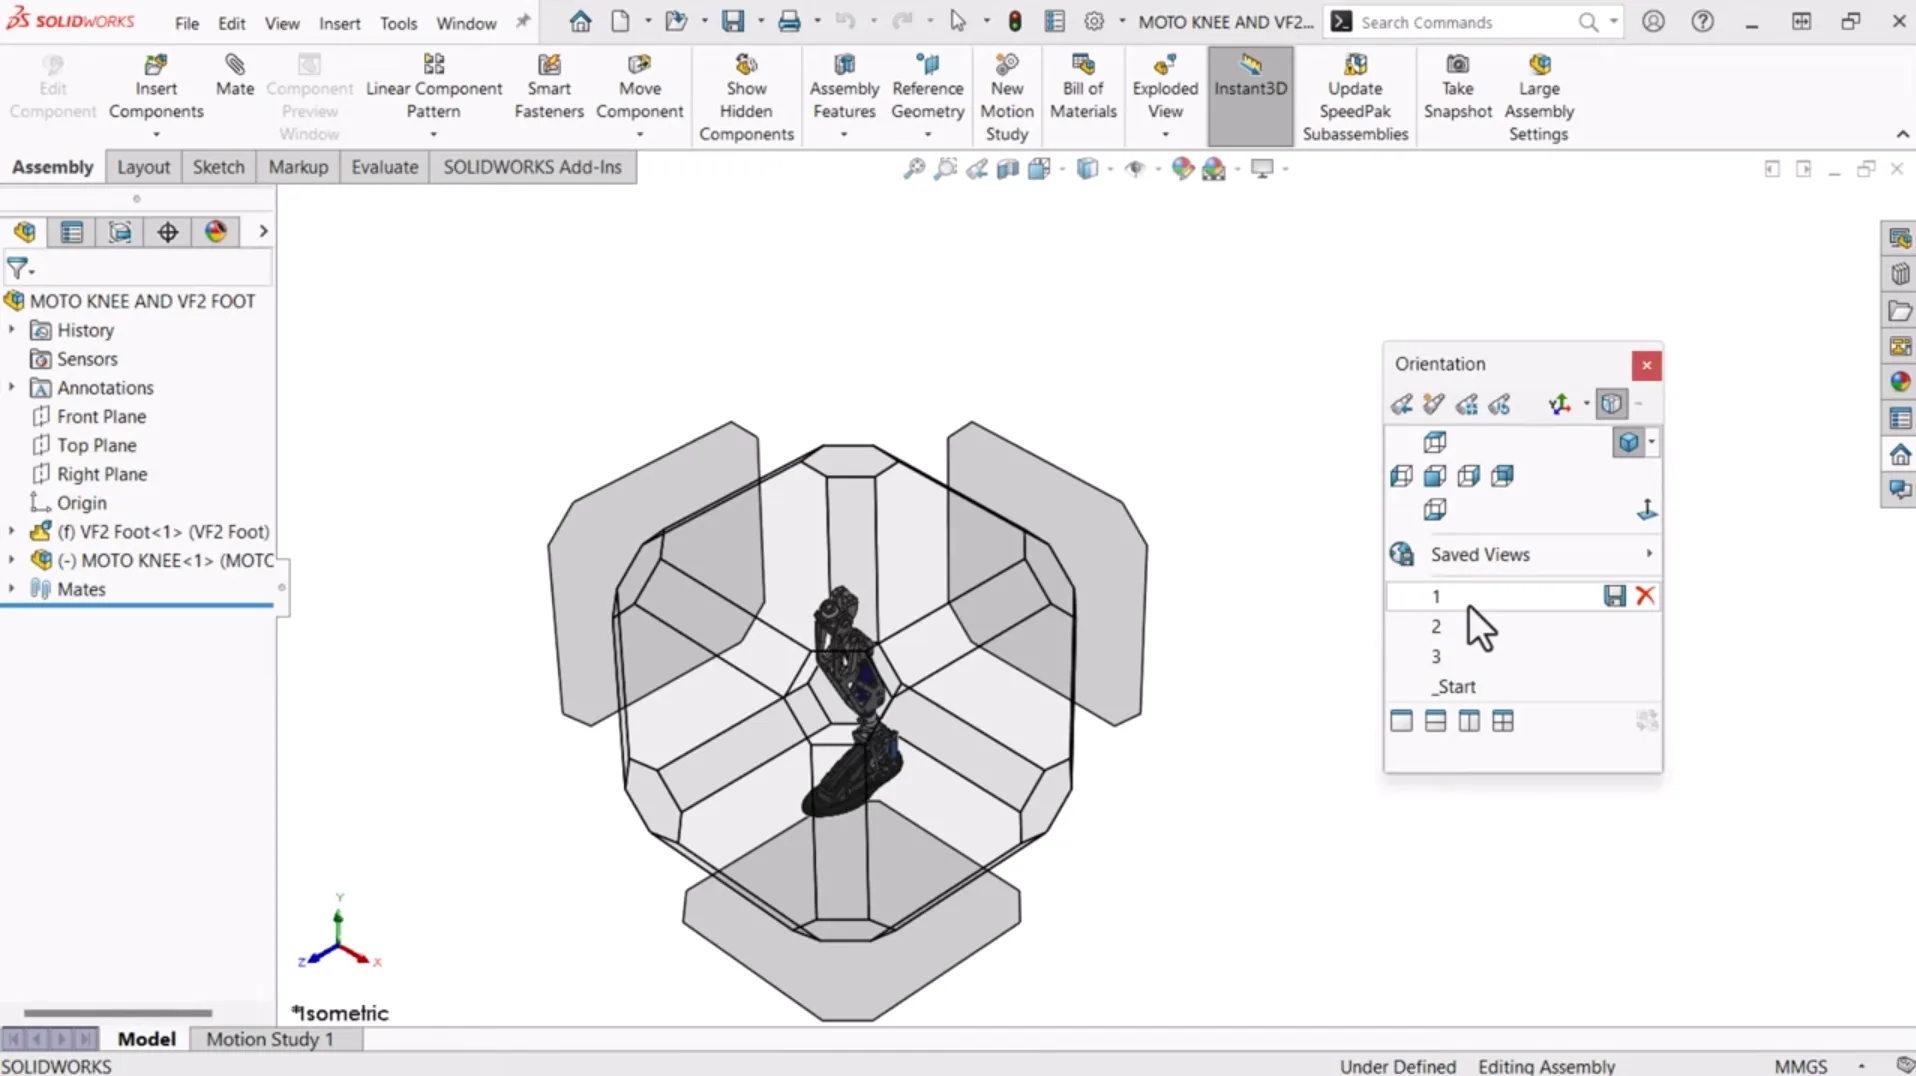Toggle the Instant3D button

[1250, 76]
